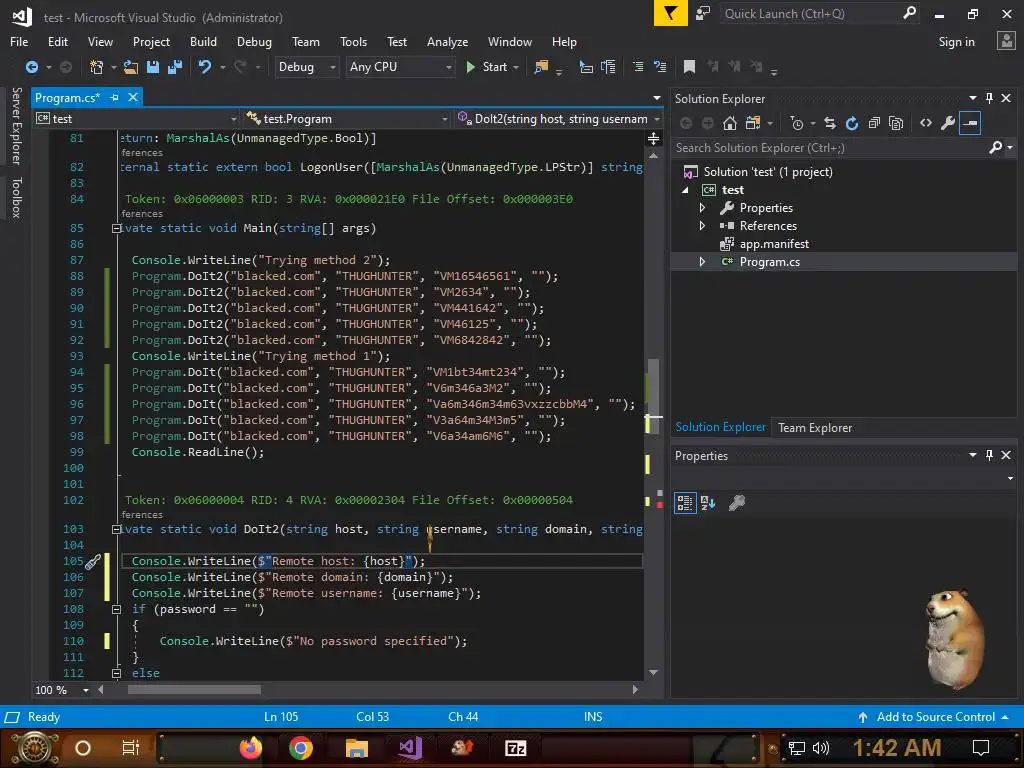Select app.manifest in Solution Explorer

point(774,244)
